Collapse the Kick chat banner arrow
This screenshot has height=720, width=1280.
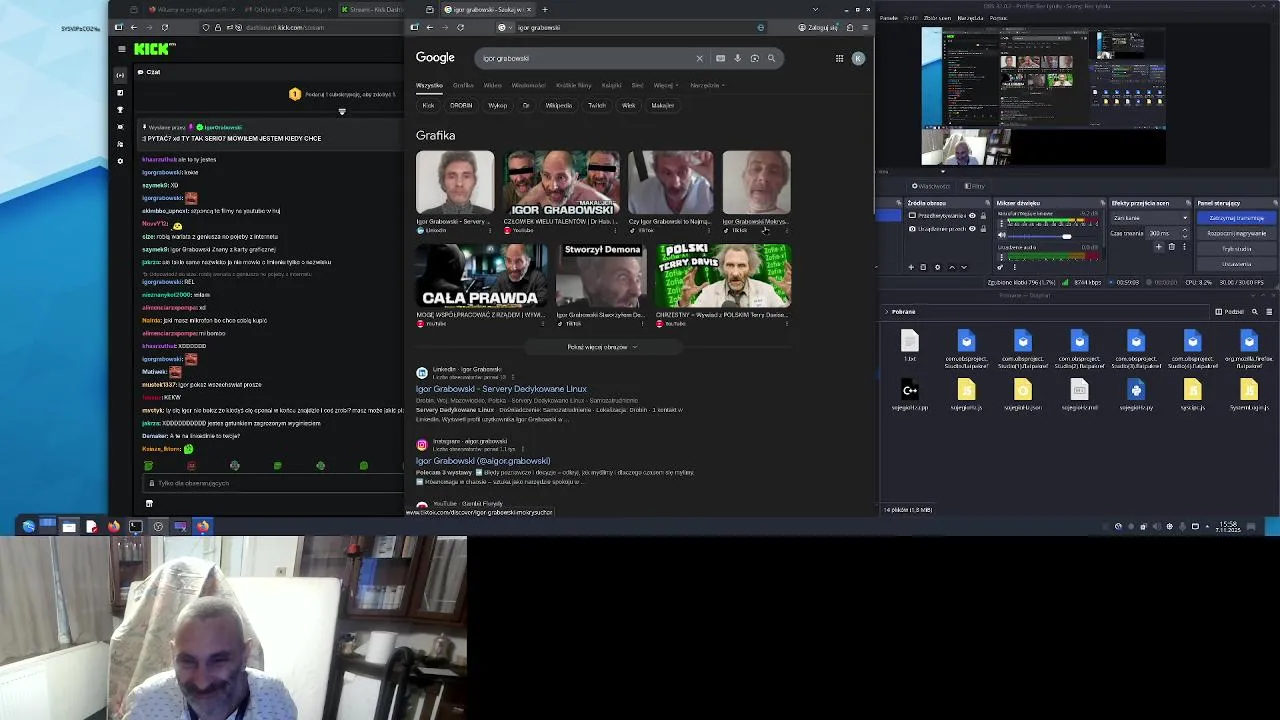pos(342,111)
